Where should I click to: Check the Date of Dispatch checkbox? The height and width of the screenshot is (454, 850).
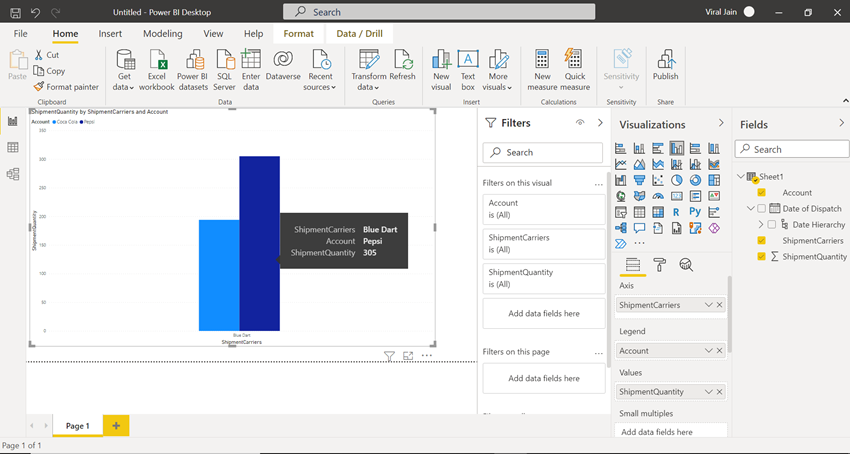[x=761, y=208]
